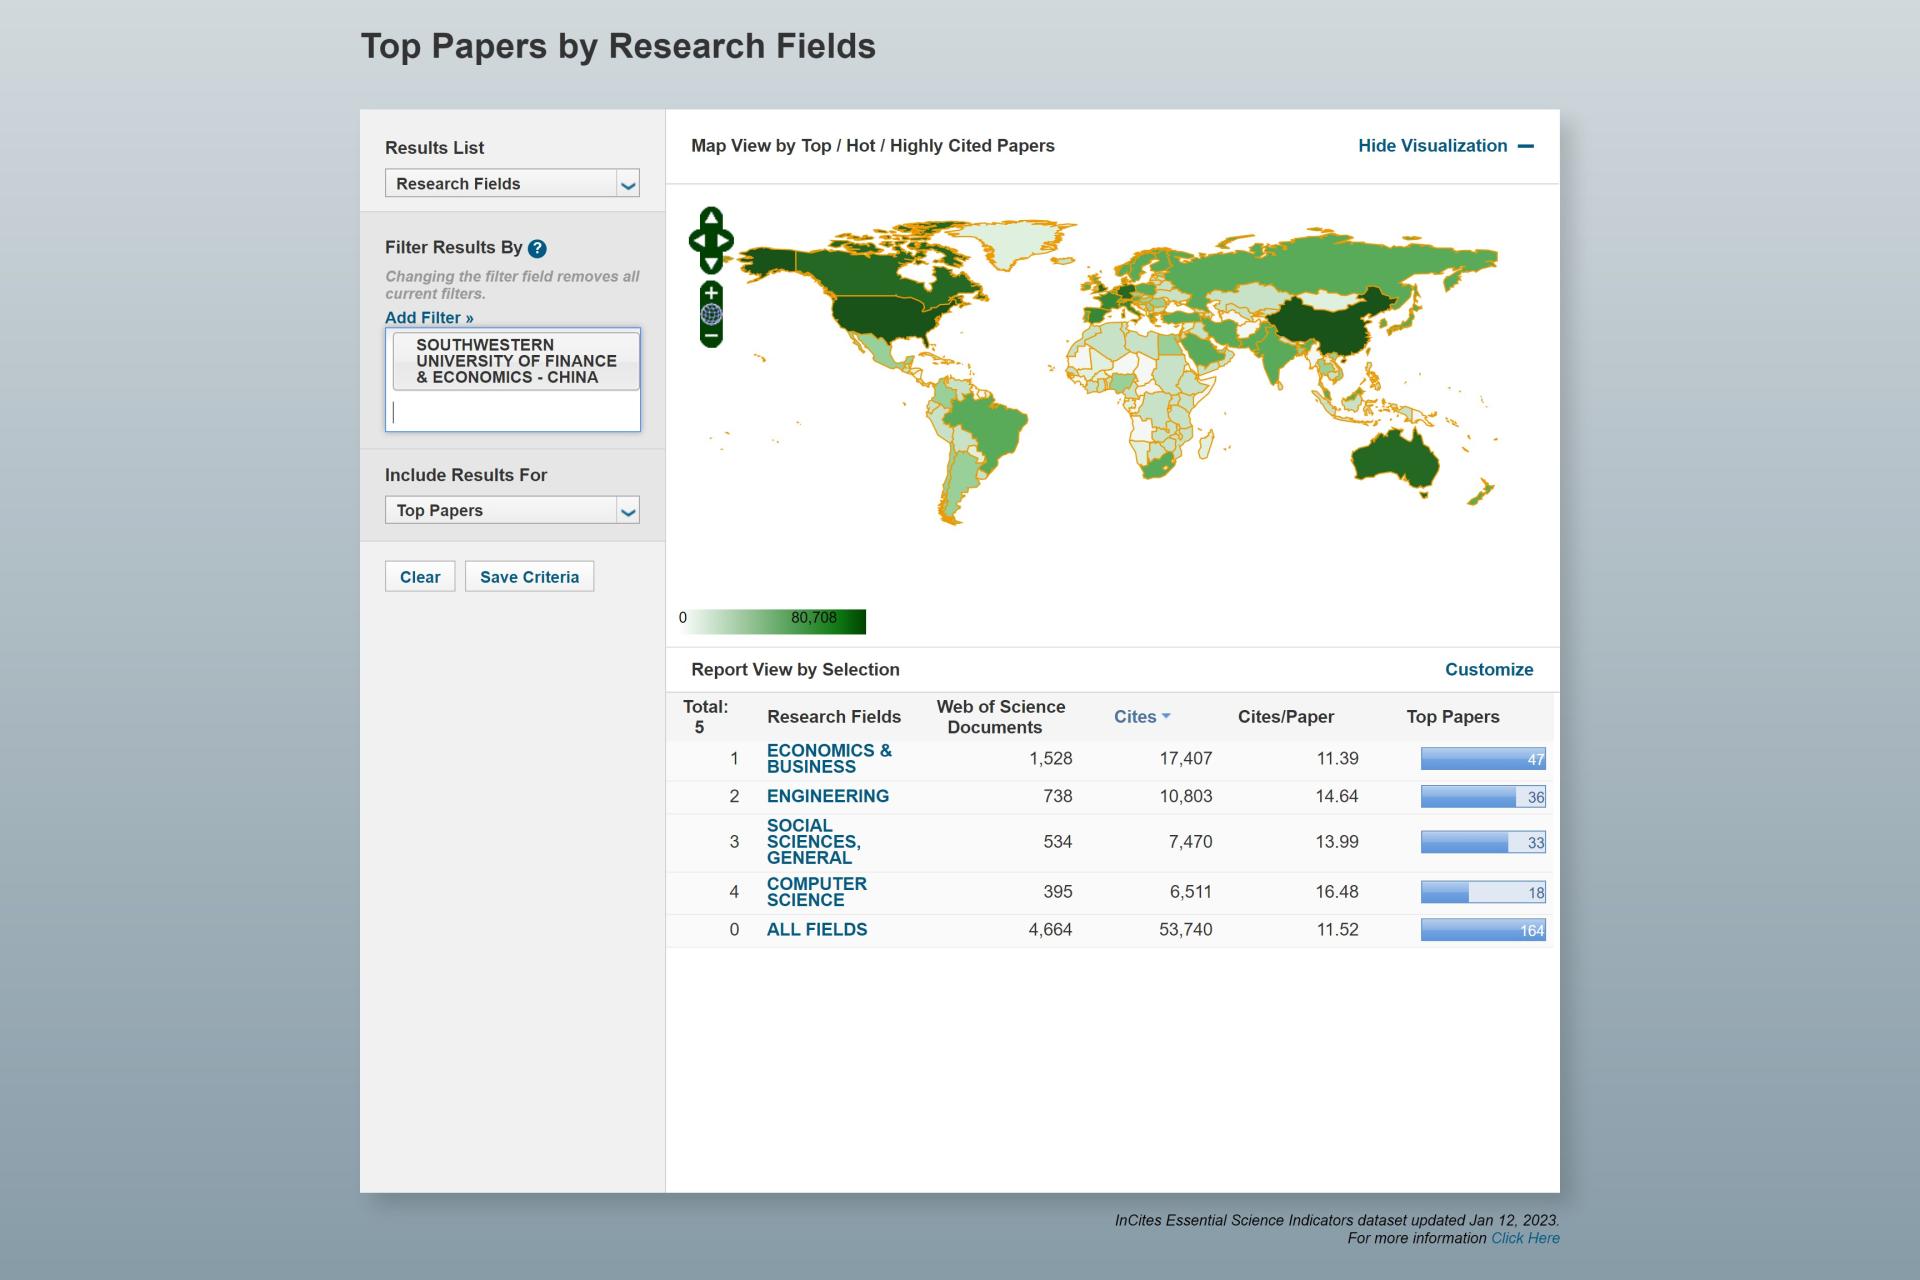Click the Add Filter link
This screenshot has width=1920, height=1280.
(x=429, y=318)
